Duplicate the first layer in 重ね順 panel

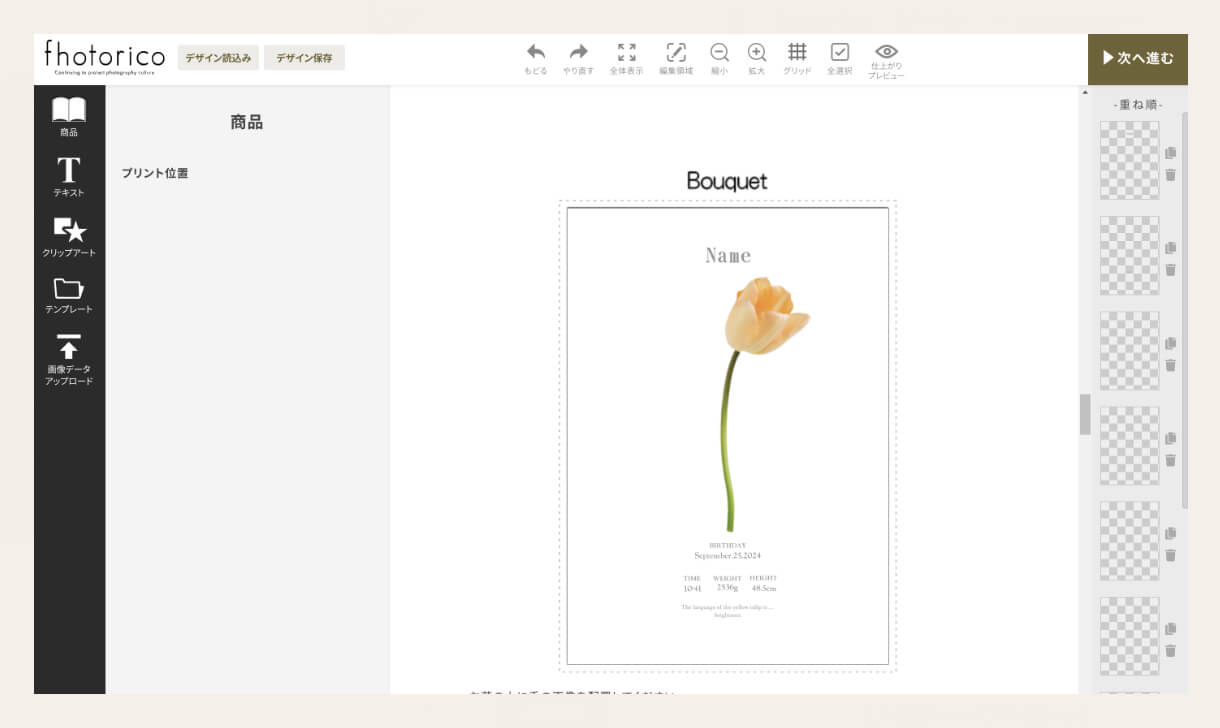point(1171,153)
